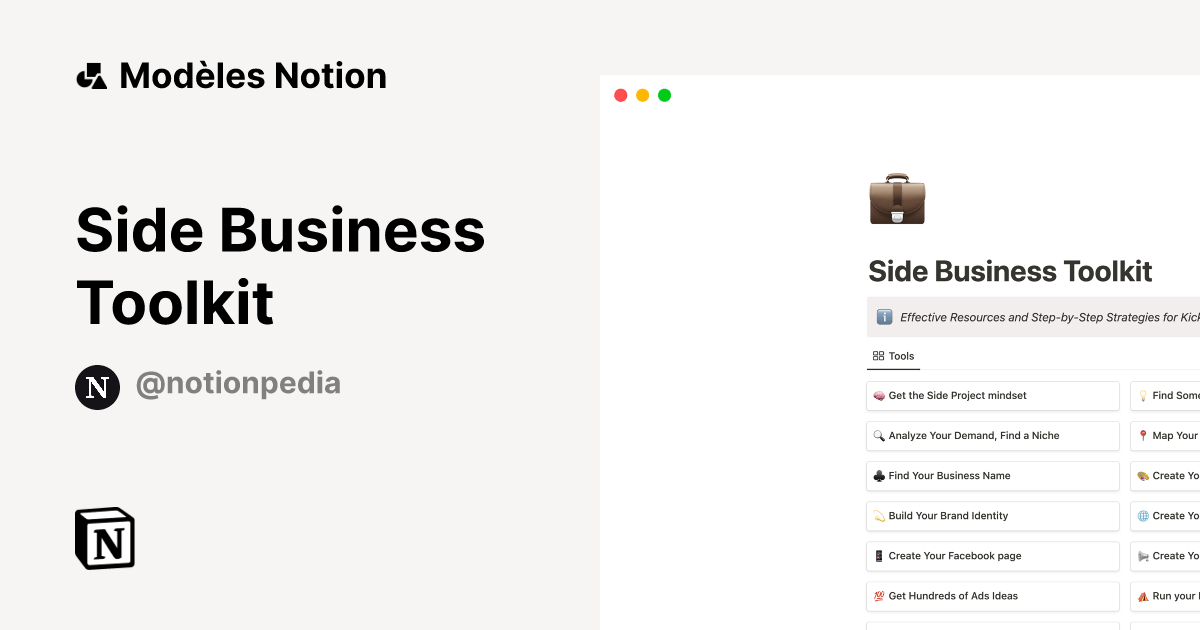Click the lightbulb icon on the Find card
The image size is (1200, 630).
1142,395
